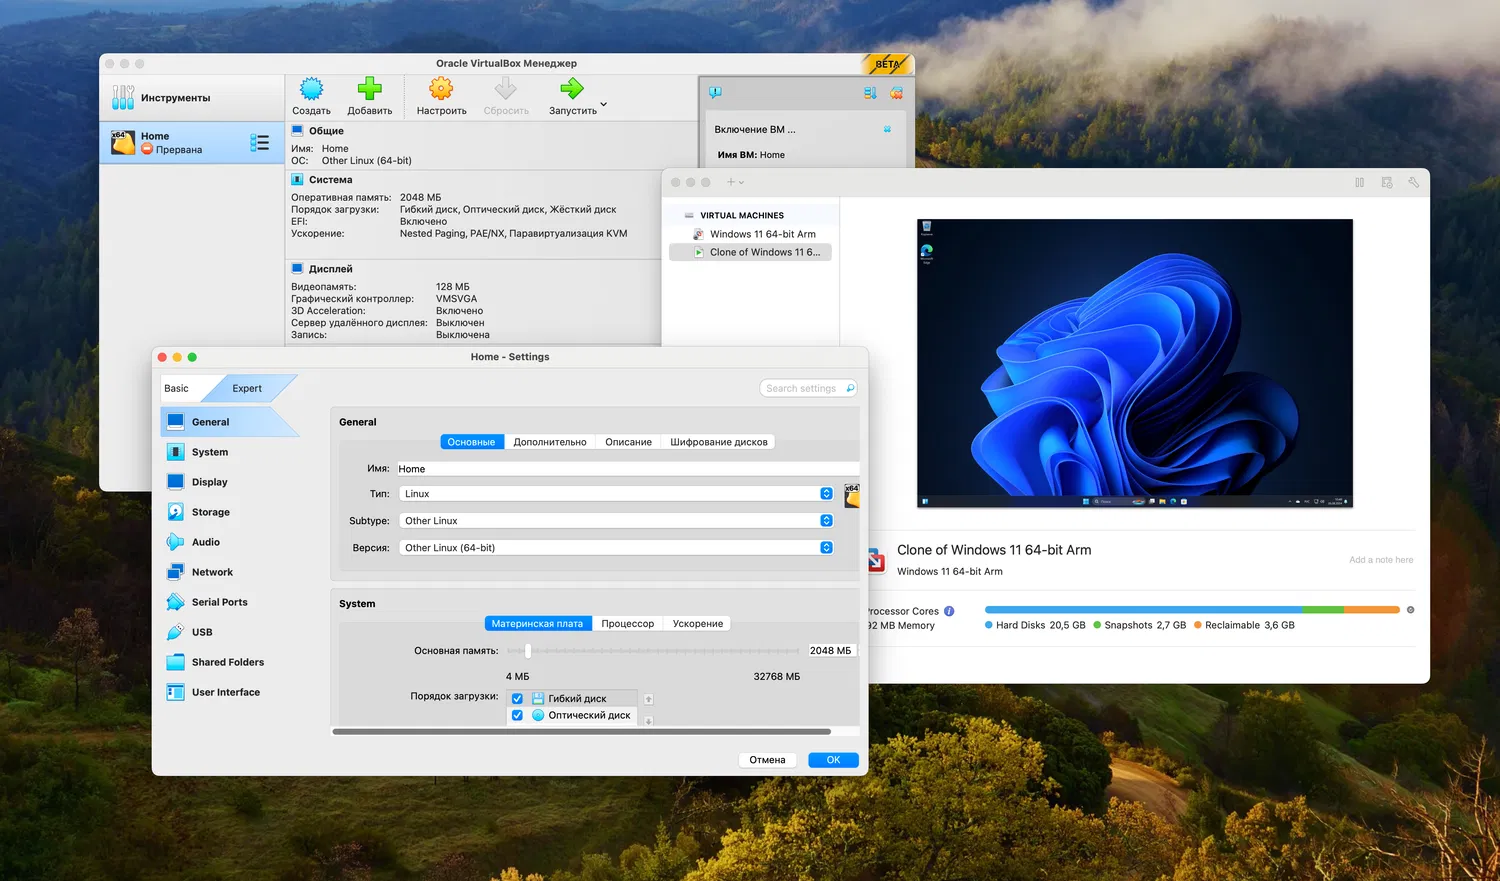Expand Запустить dropdown arrow
Image resolution: width=1500 pixels, height=881 pixels.
[603, 105]
